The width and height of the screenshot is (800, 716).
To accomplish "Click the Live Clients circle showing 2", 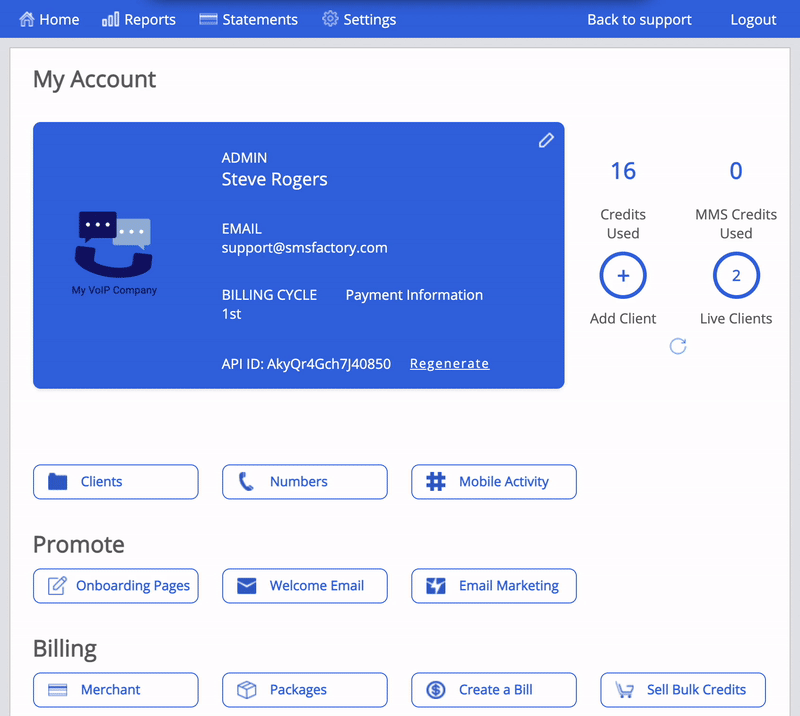I will (x=736, y=276).
